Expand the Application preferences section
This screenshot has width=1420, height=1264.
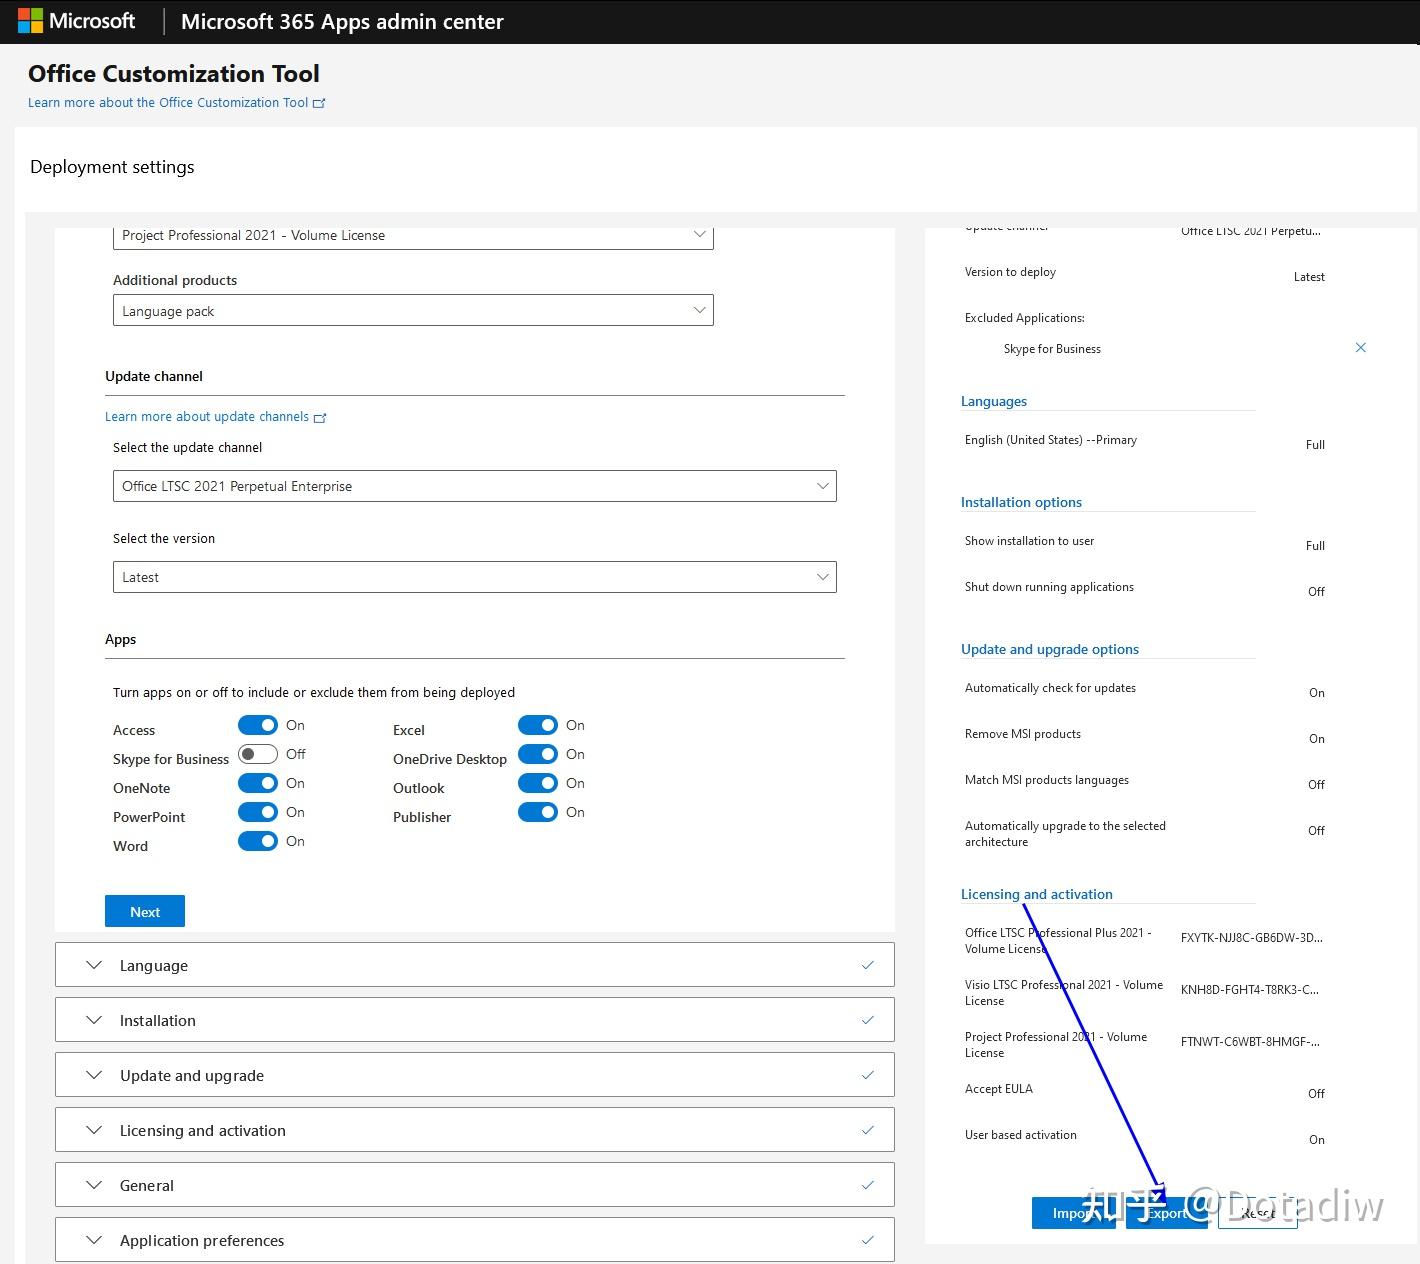tap(93, 1240)
